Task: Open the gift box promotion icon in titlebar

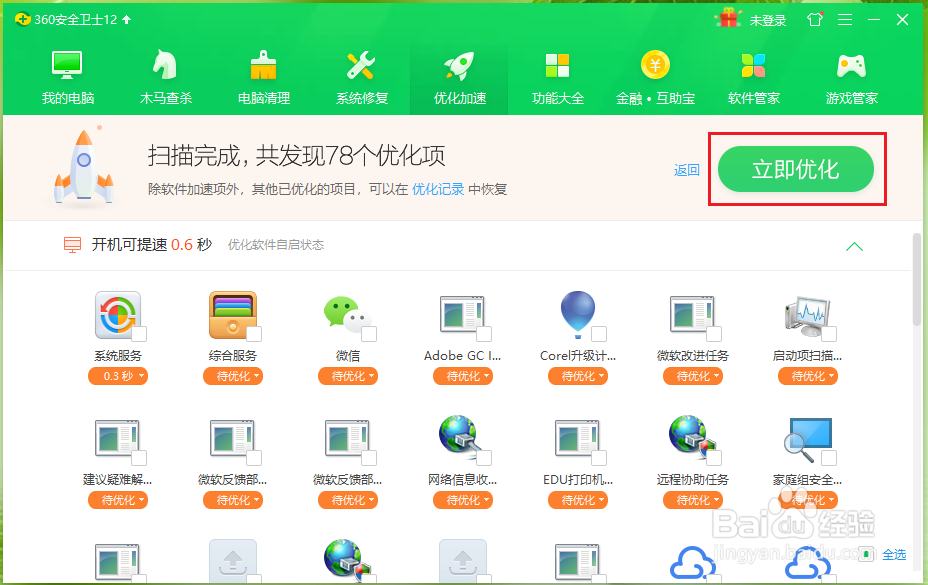Action: (x=727, y=17)
